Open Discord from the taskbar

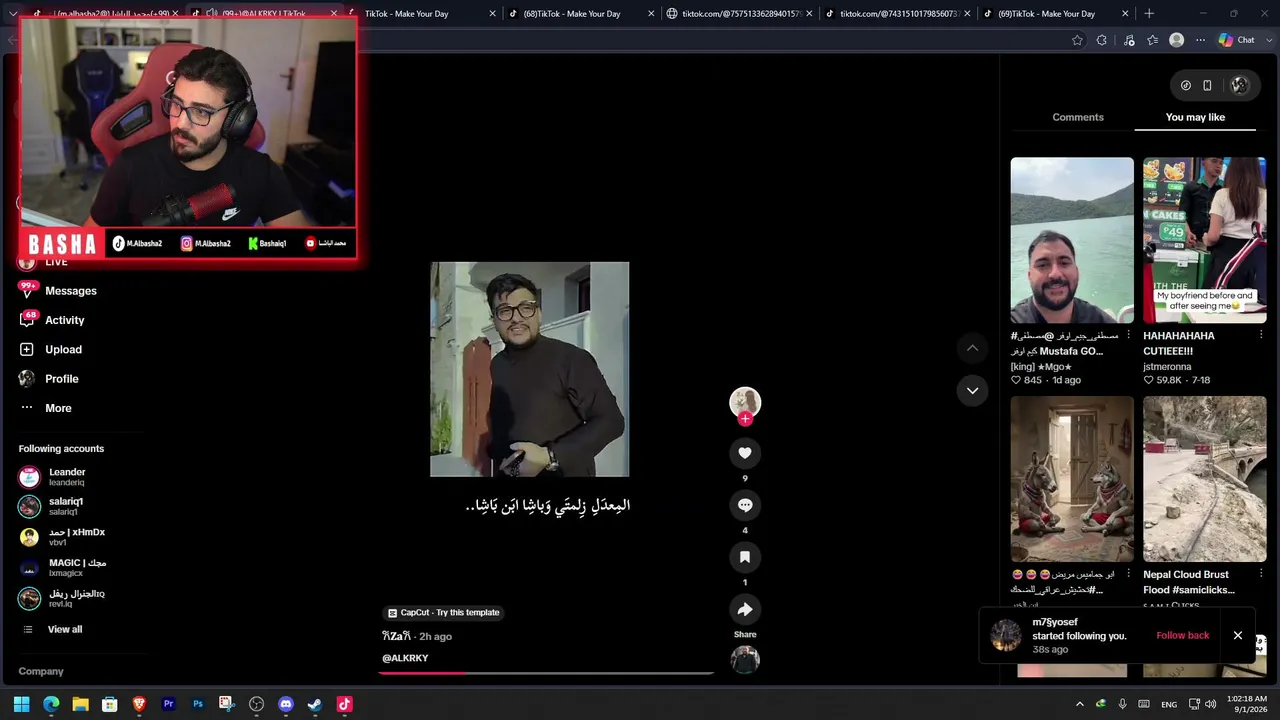(x=286, y=704)
